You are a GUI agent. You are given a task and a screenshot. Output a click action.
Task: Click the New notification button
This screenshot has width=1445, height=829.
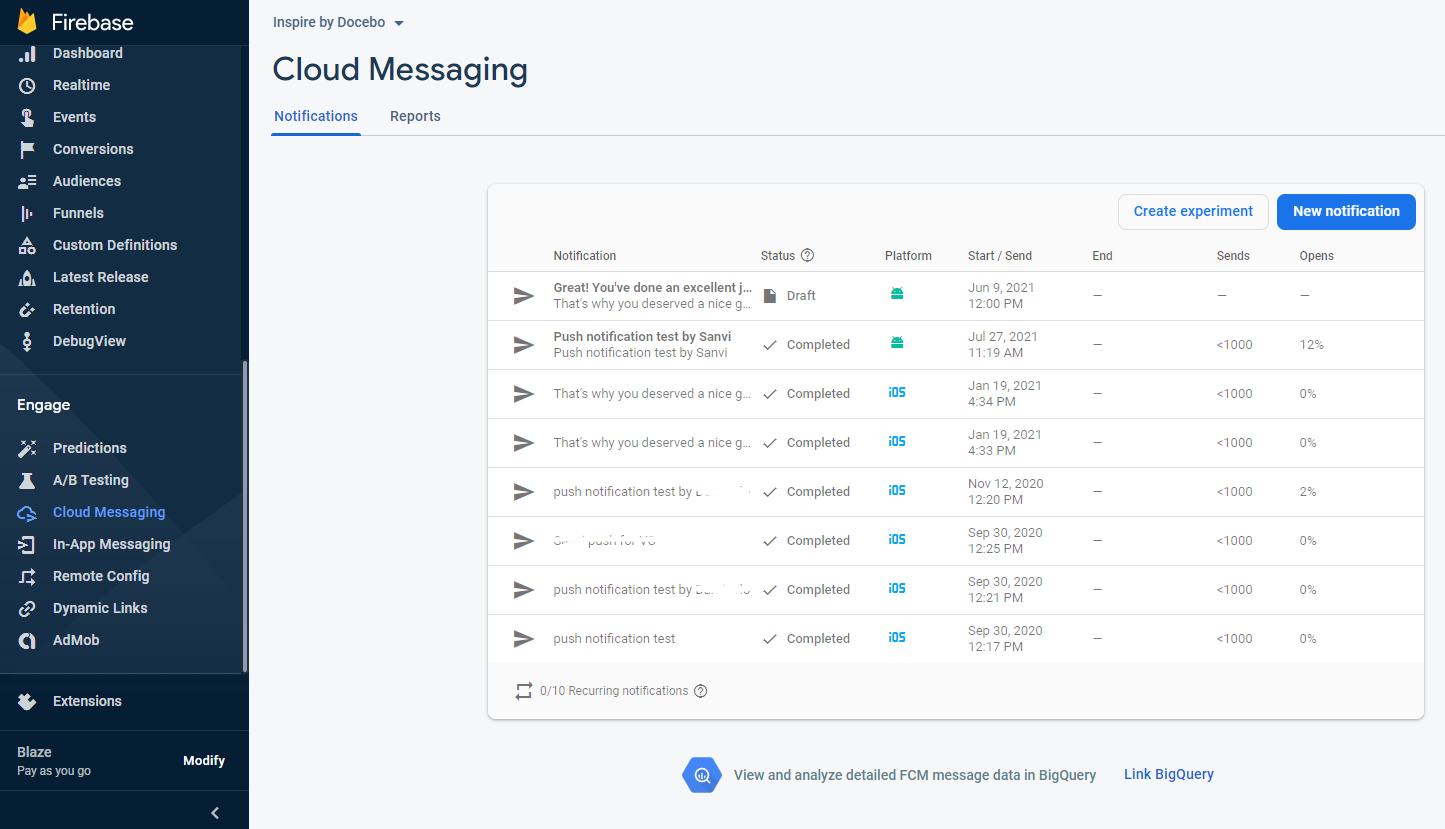(1346, 211)
